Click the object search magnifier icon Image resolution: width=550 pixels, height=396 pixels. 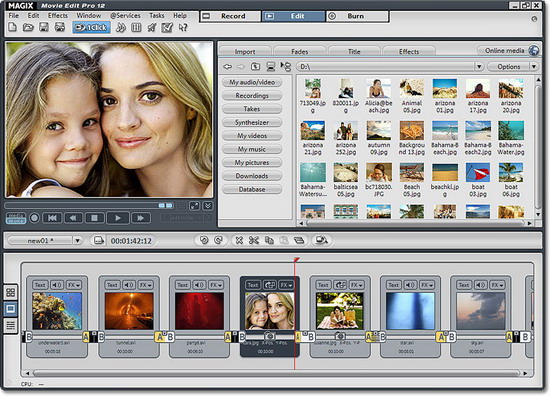321,240
